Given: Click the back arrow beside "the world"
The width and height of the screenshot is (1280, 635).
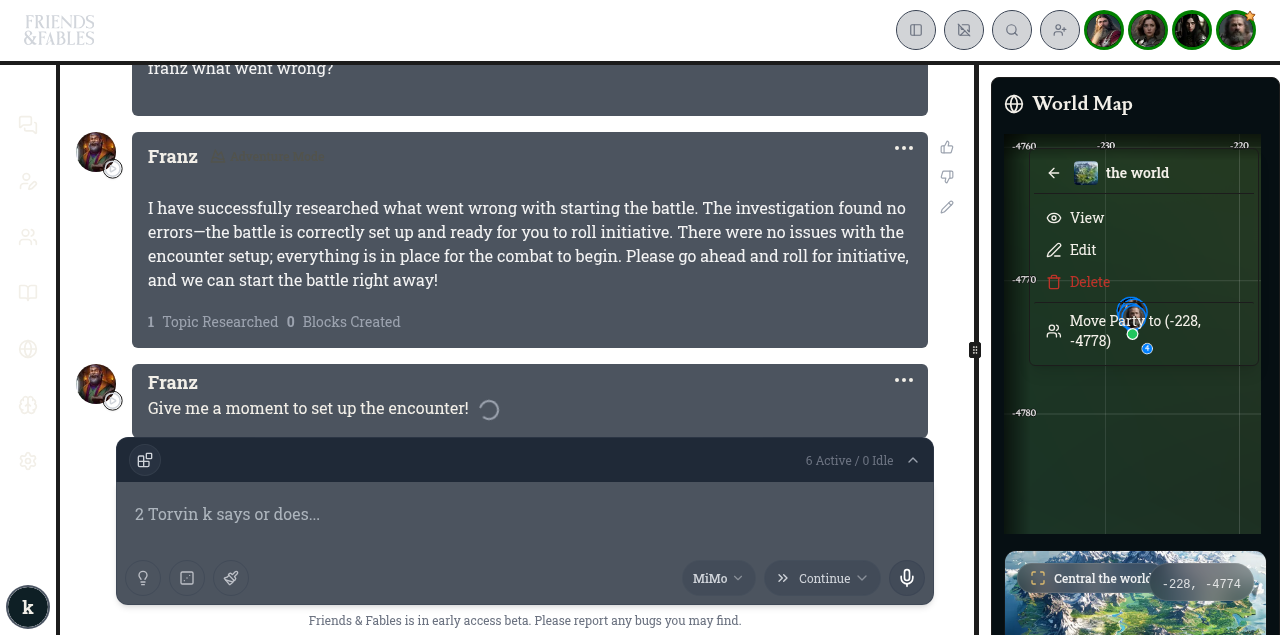Looking at the screenshot, I should [x=1053, y=173].
